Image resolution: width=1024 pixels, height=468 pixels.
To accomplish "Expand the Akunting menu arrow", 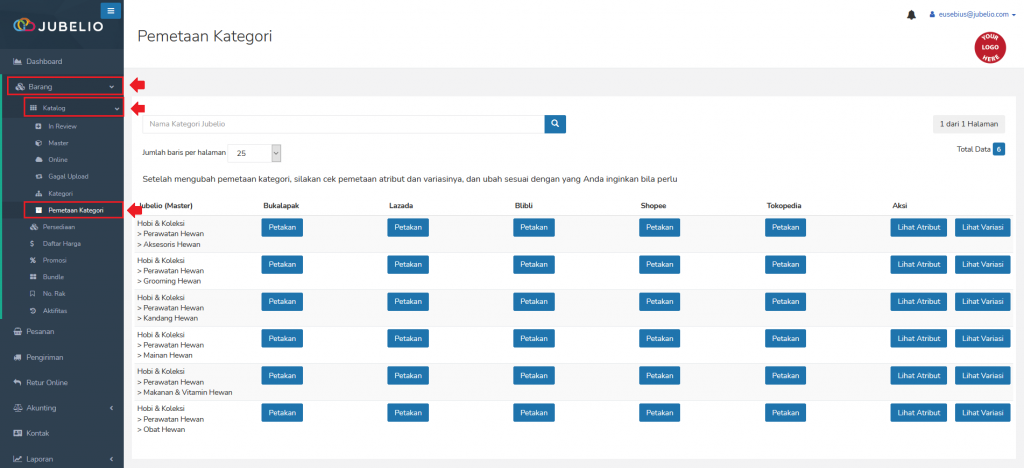I will click(112, 408).
